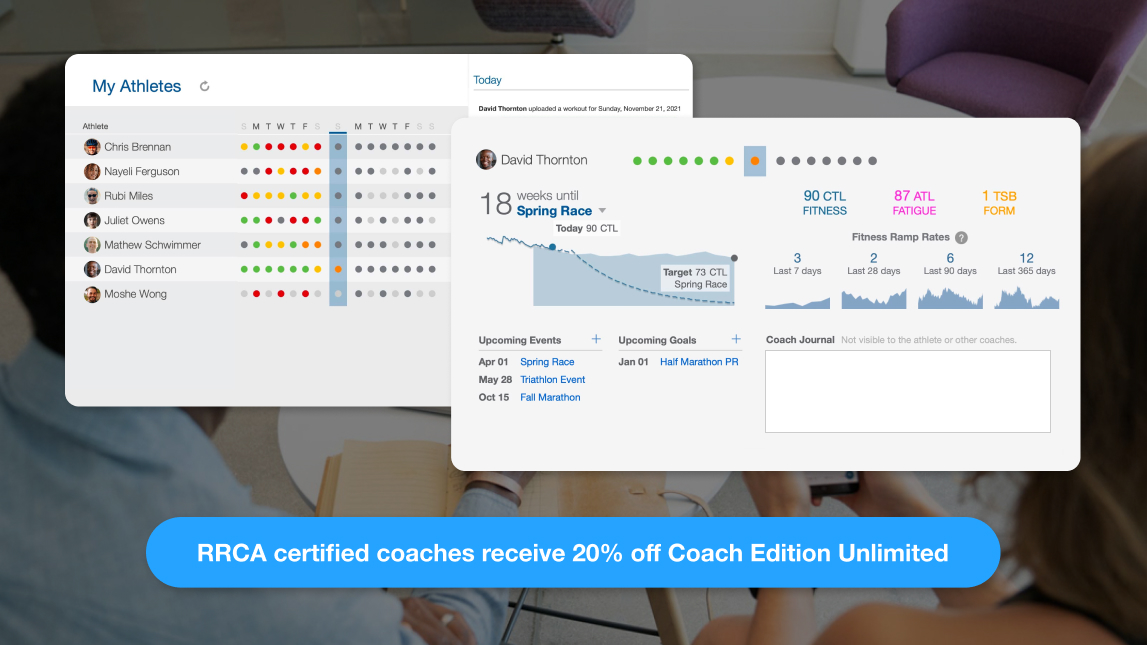Click the 'Athlete' column header
Image resolution: width=1147 pixels, height=645 pixels.
click(x=96, y=127)
